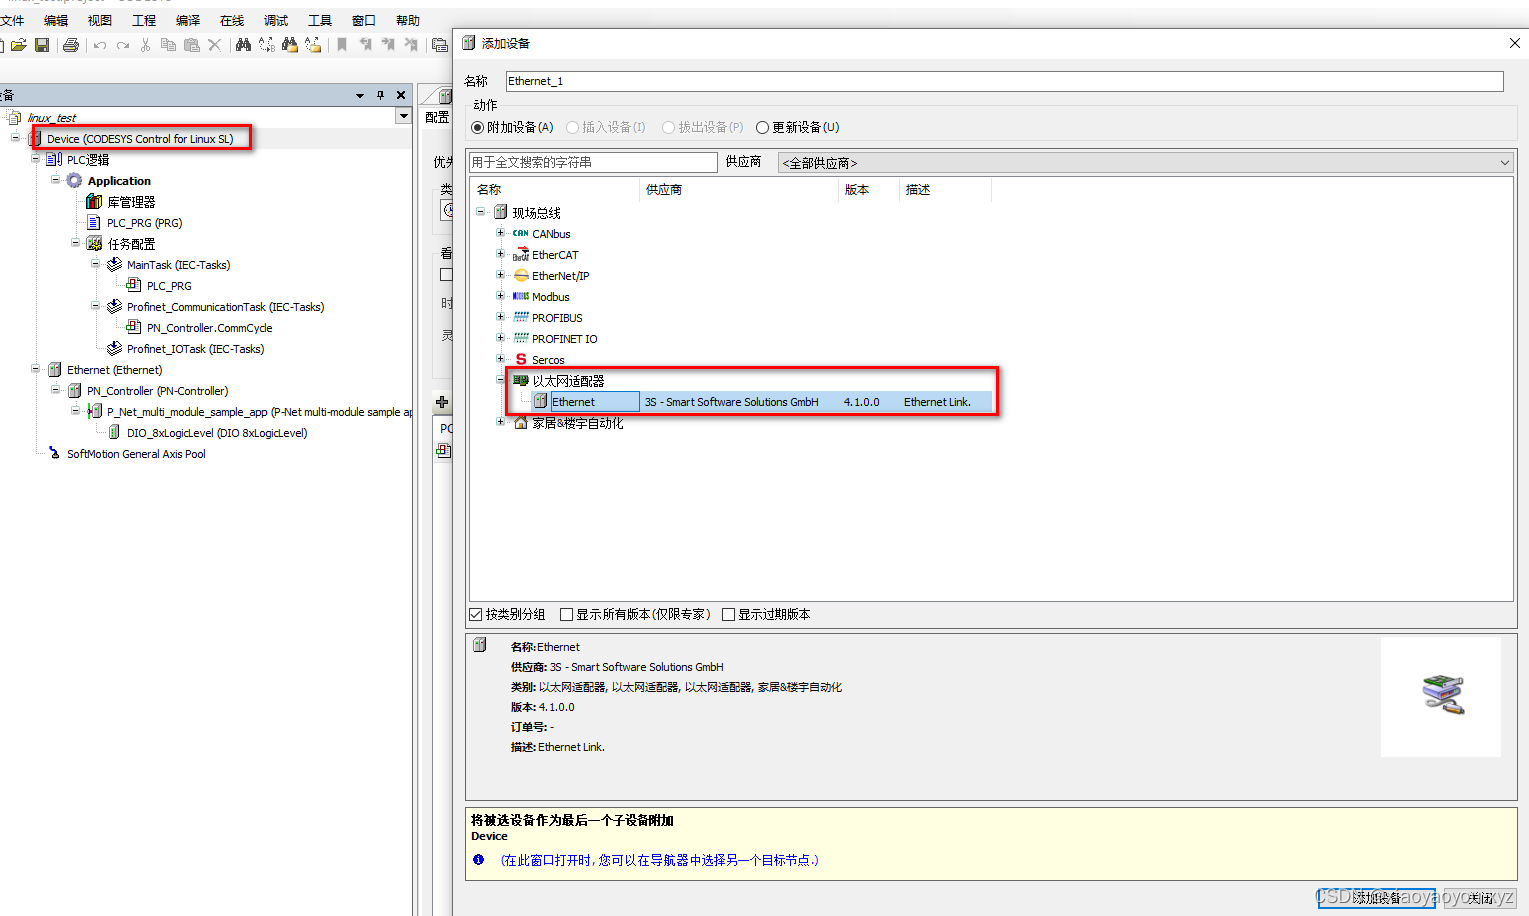Click the Ethernet device thumbnail image
The image size is (1529, 916).
pos(1441,696)
